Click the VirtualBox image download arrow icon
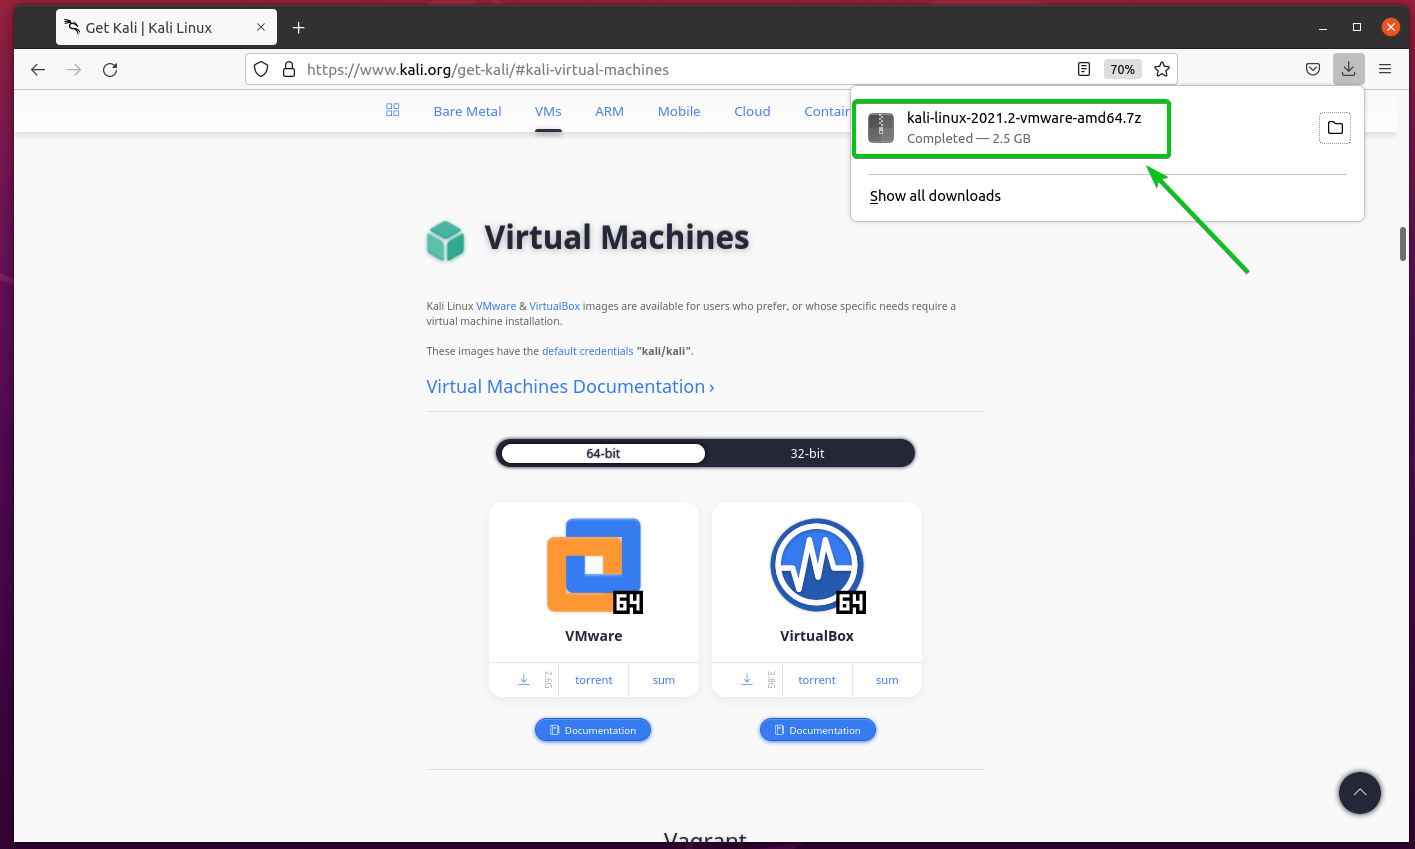1415x849 pixels. coord(747,680)
